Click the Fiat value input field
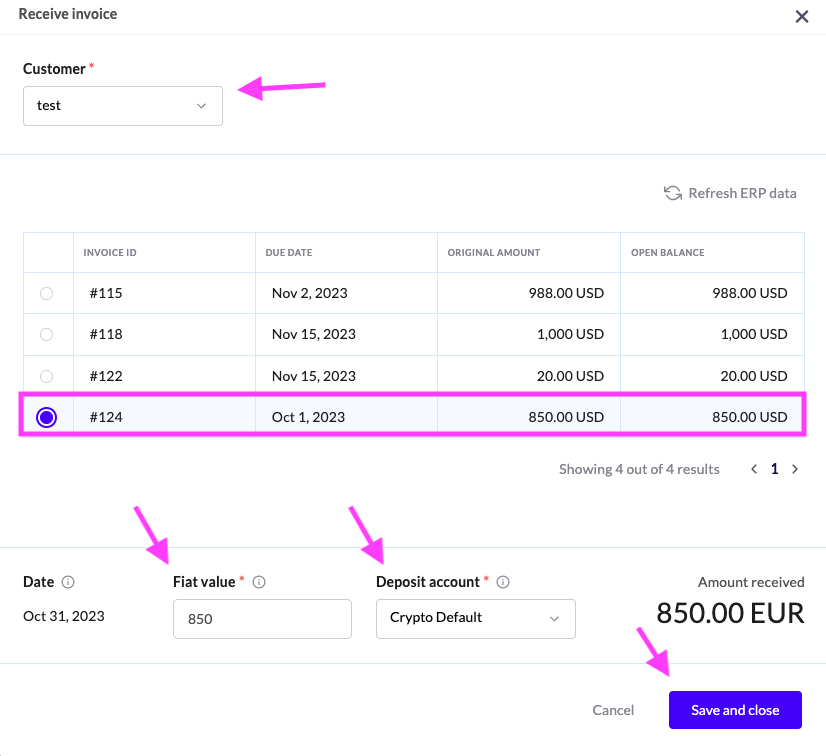 262,619
